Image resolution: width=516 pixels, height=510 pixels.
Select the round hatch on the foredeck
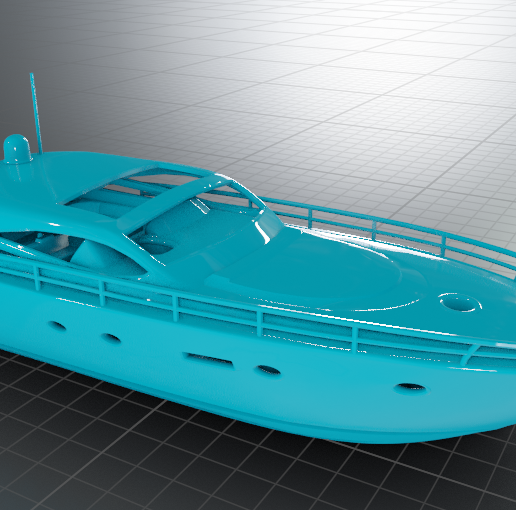click(x=460, y=302)
